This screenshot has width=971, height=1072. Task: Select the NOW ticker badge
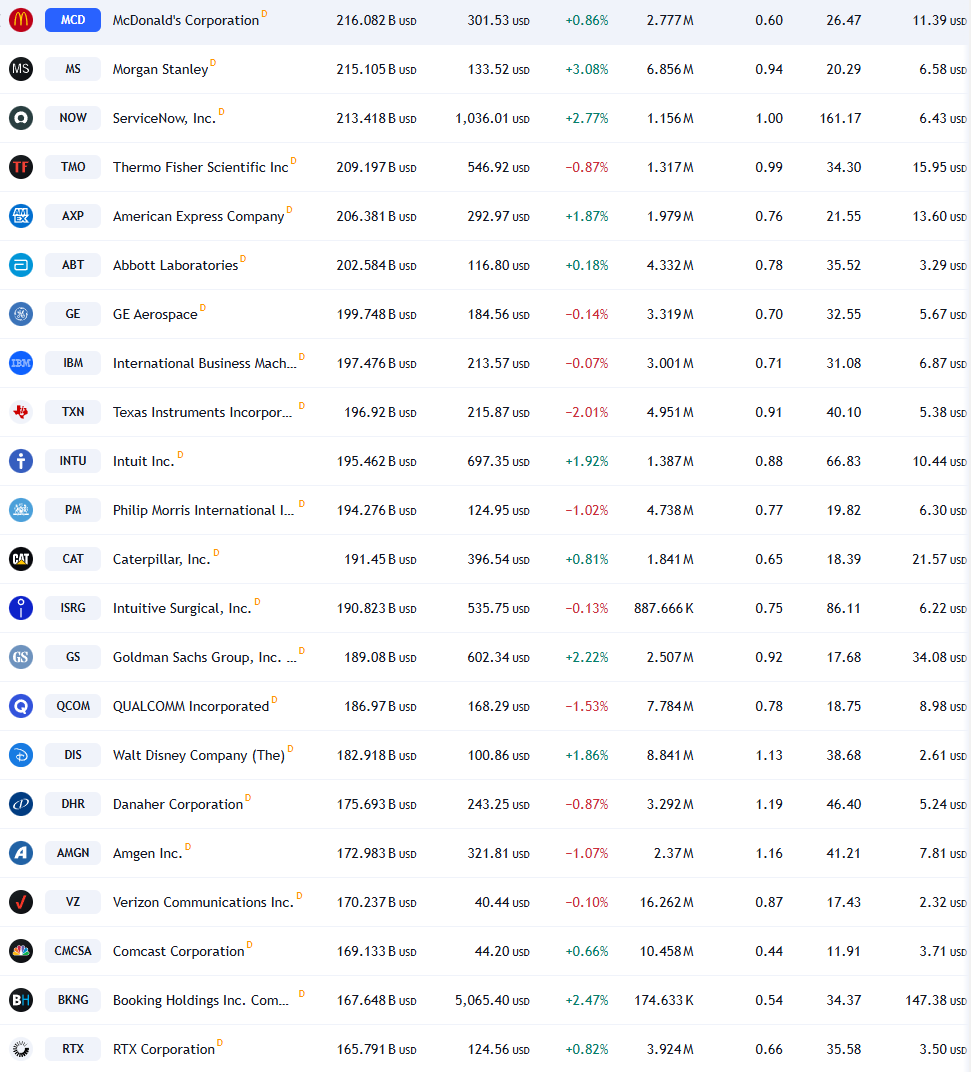(x=73, y=118)
